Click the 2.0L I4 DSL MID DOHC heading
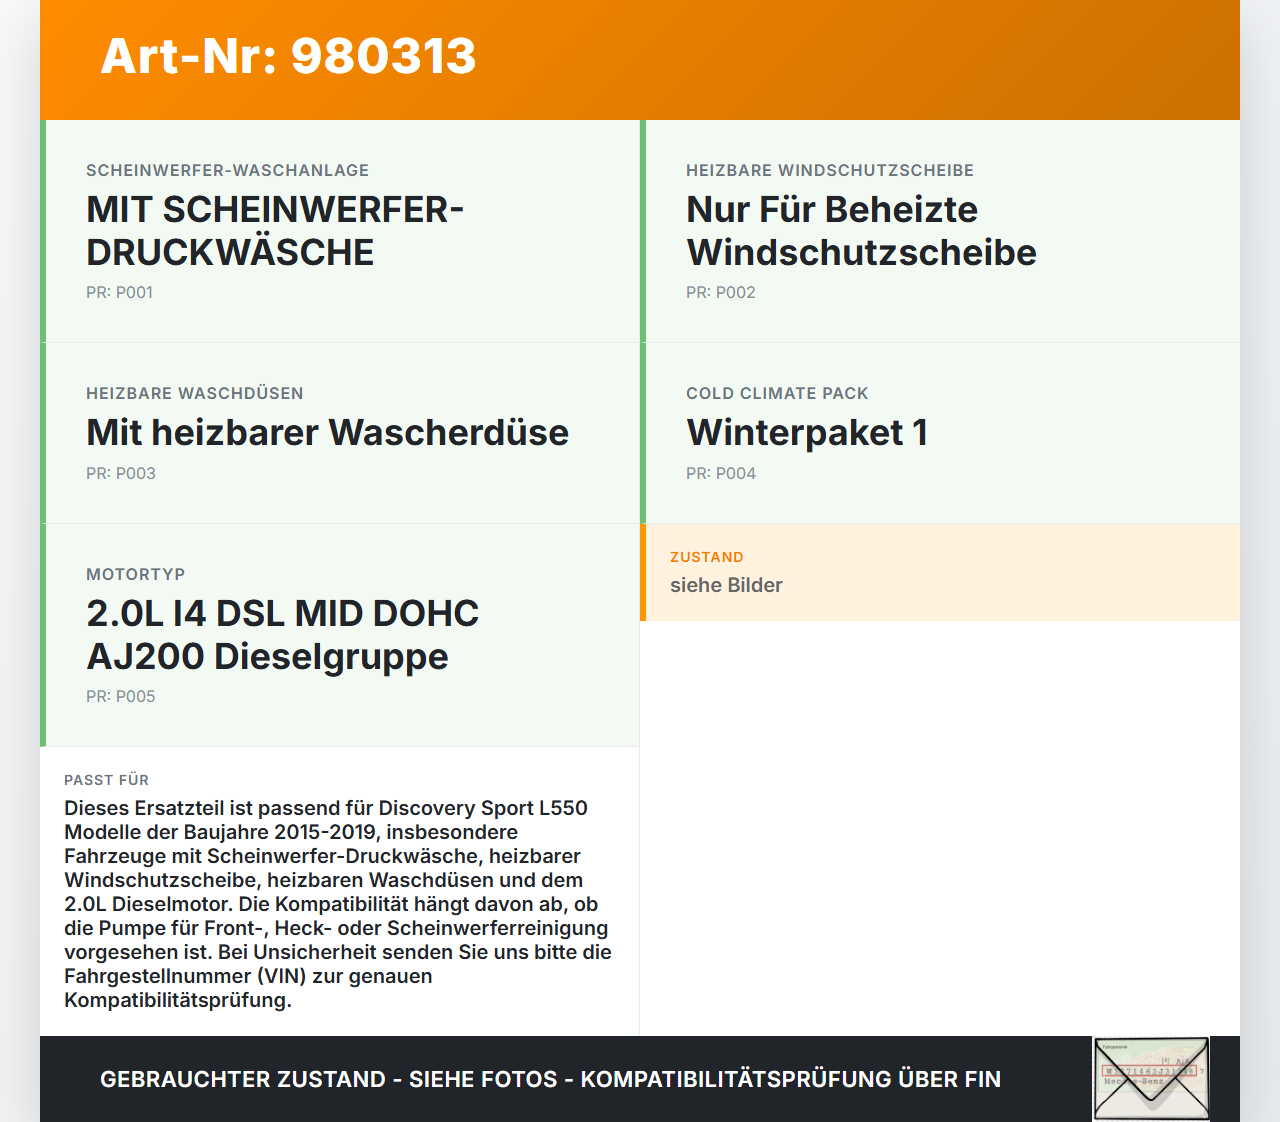 (282, 613)
